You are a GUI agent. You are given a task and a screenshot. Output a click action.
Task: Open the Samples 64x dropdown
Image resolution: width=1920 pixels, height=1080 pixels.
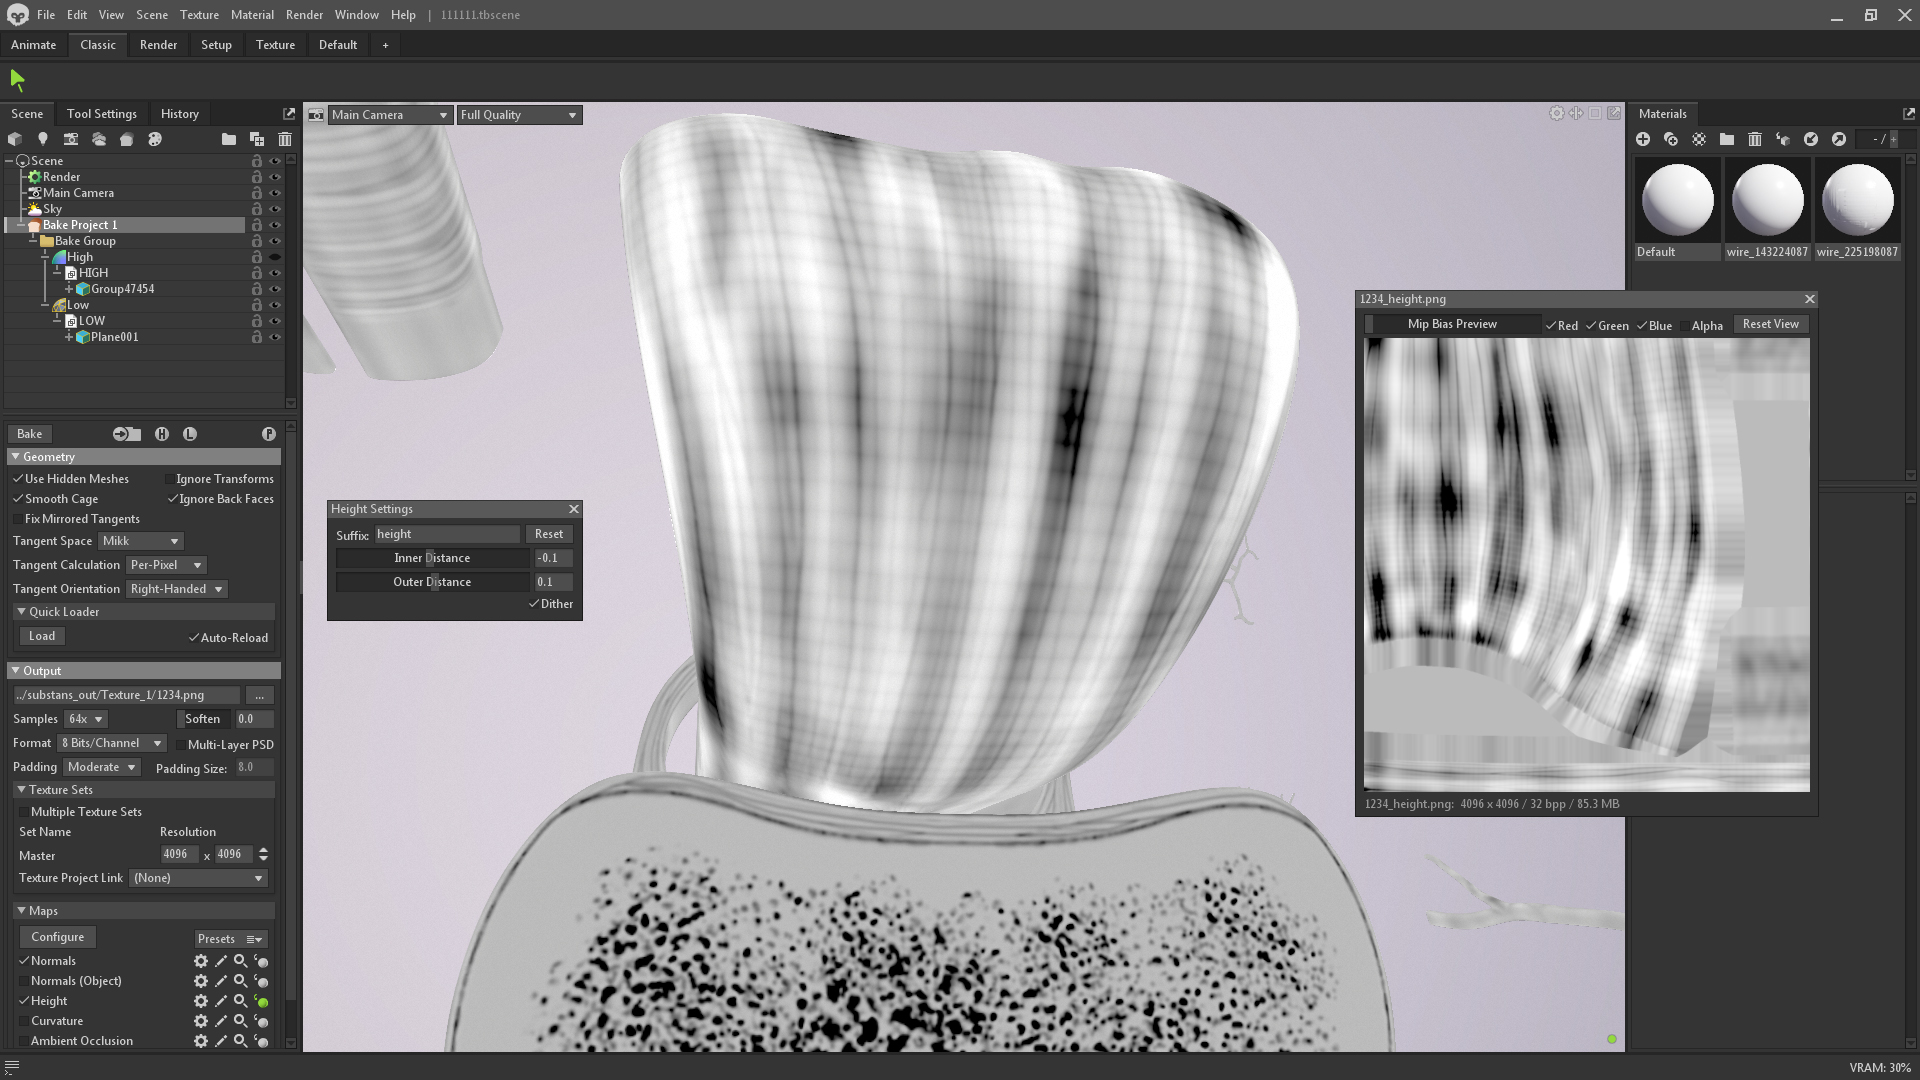pyautogui.click(x=85, y=719)
